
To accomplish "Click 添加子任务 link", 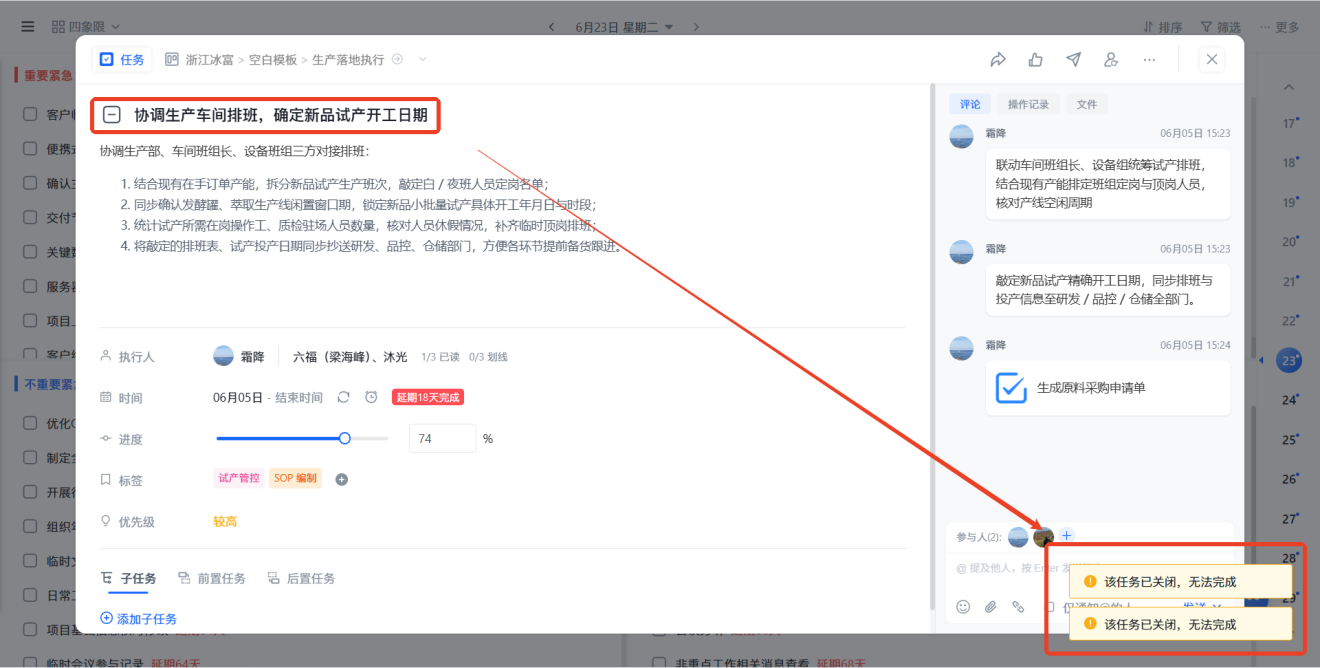I will [139, 618].
